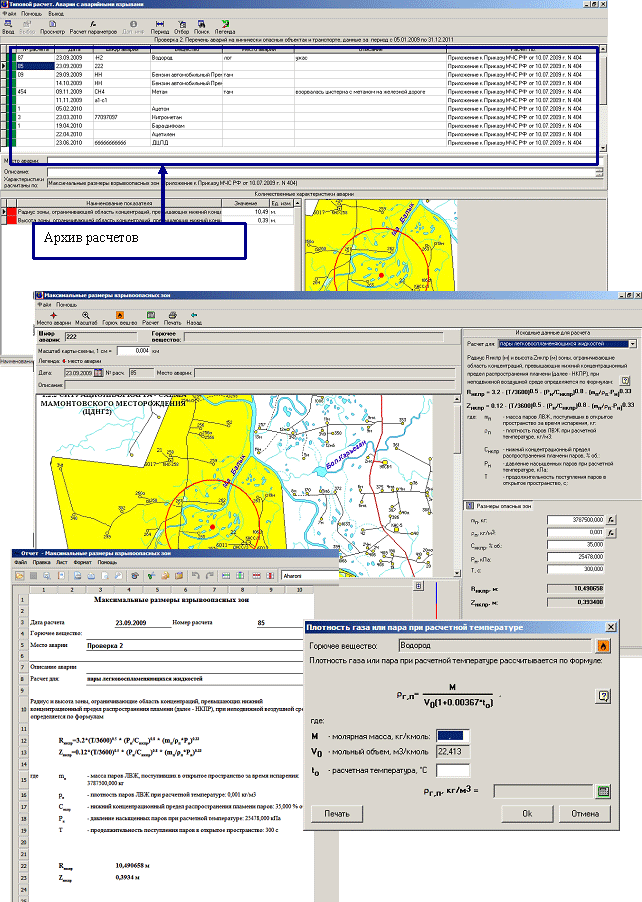Open the formula help question-mark button in dialog
The image size is (642, 902).
603,695
